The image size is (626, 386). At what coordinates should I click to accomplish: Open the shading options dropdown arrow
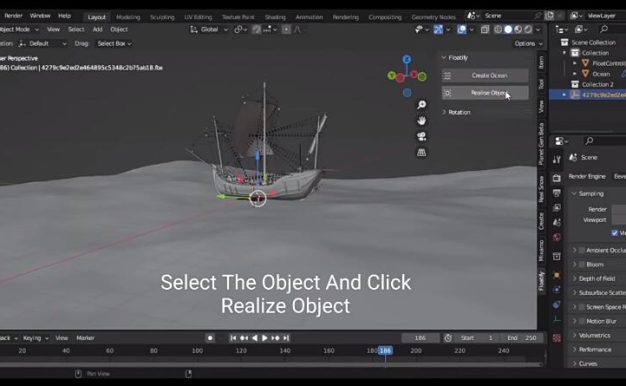tap(538, 30)
